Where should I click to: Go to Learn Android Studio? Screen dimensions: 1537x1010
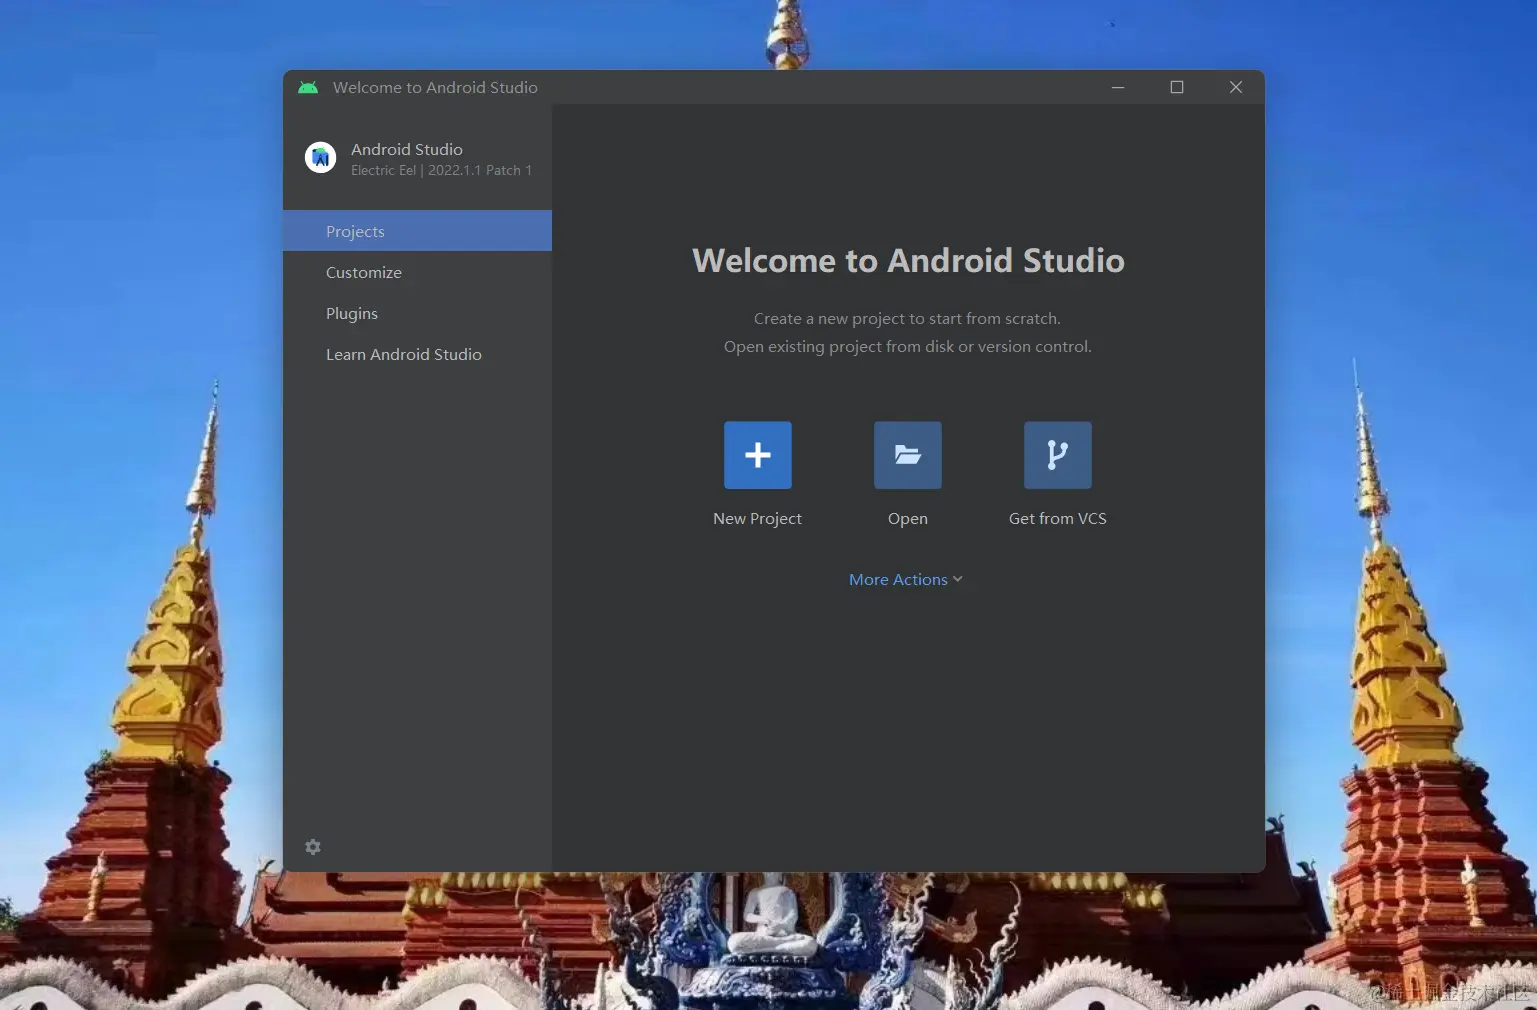(417, 354)
